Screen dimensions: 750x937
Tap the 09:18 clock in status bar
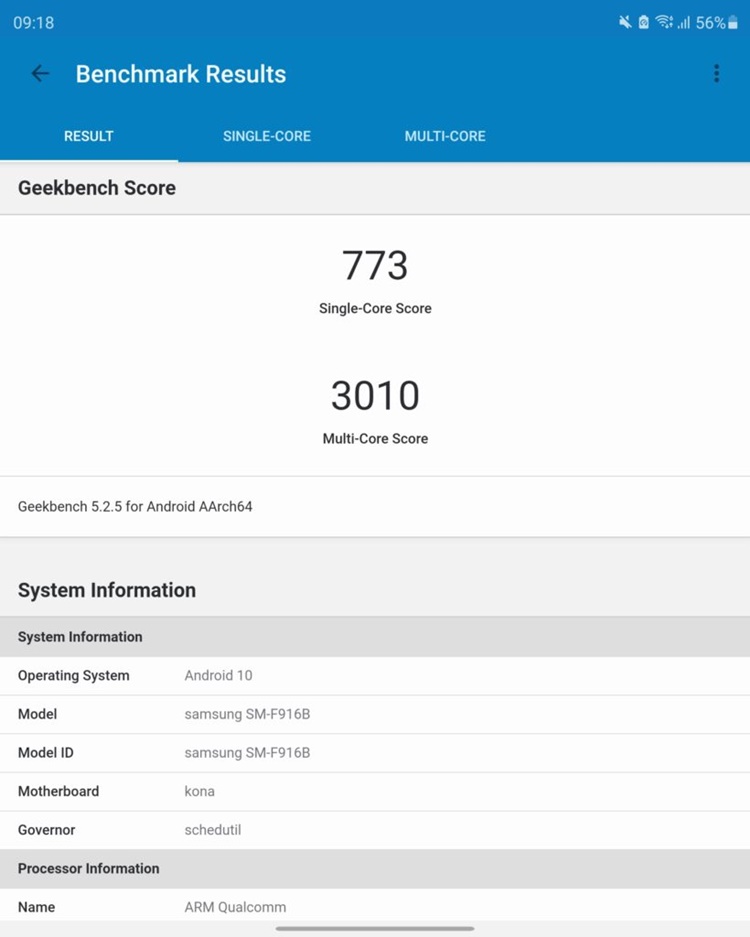[x=33, y=23]
